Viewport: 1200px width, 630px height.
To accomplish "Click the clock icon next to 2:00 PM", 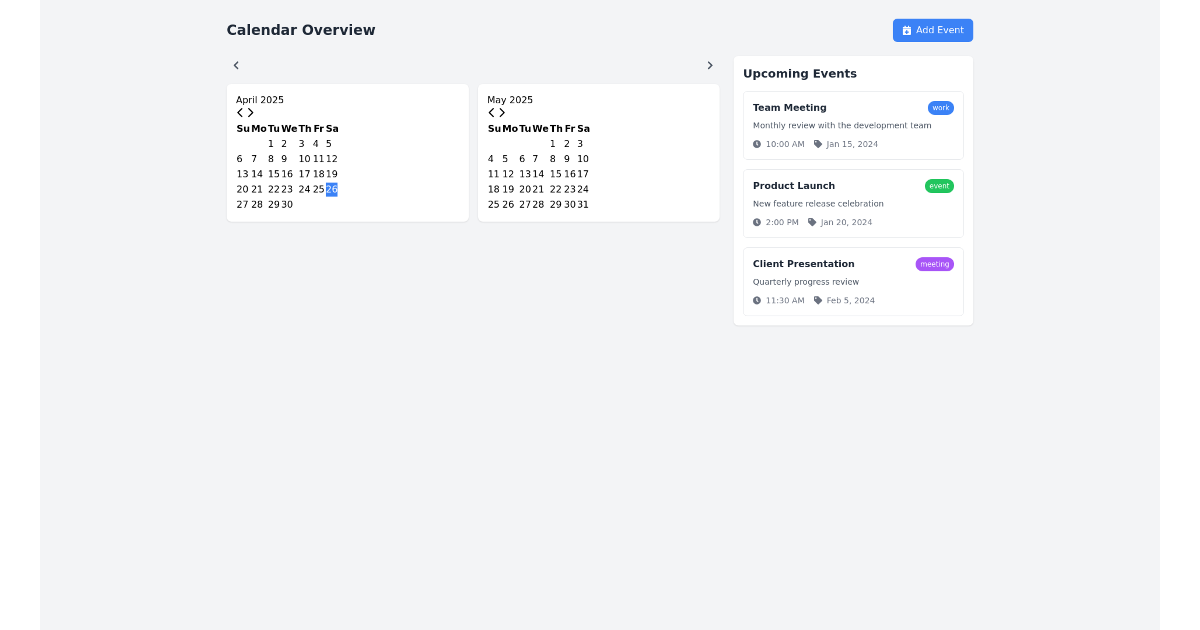I will click(757, 222).
